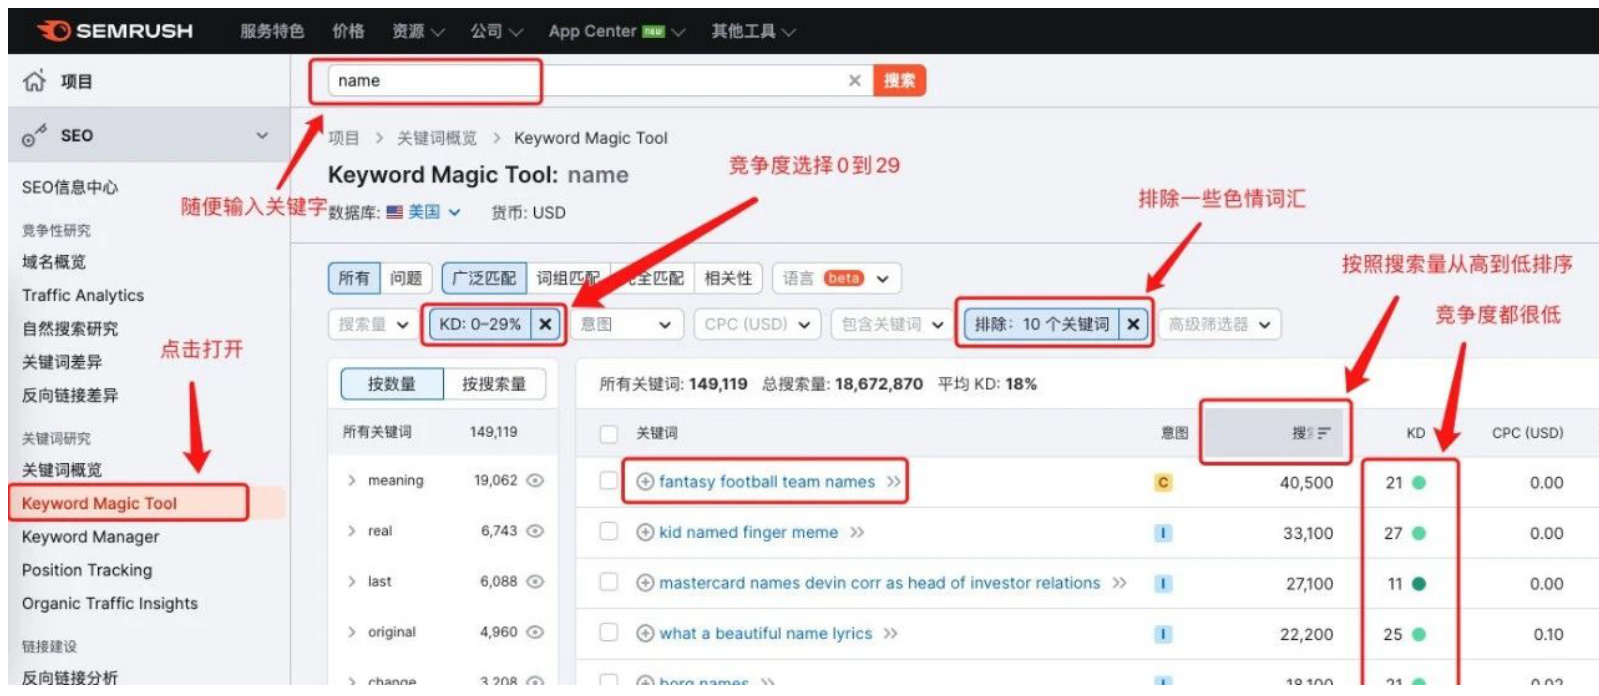Remove the 排除: 10 个关键词 filter
Screen dimensions: 1599x696
(1133, 324)
